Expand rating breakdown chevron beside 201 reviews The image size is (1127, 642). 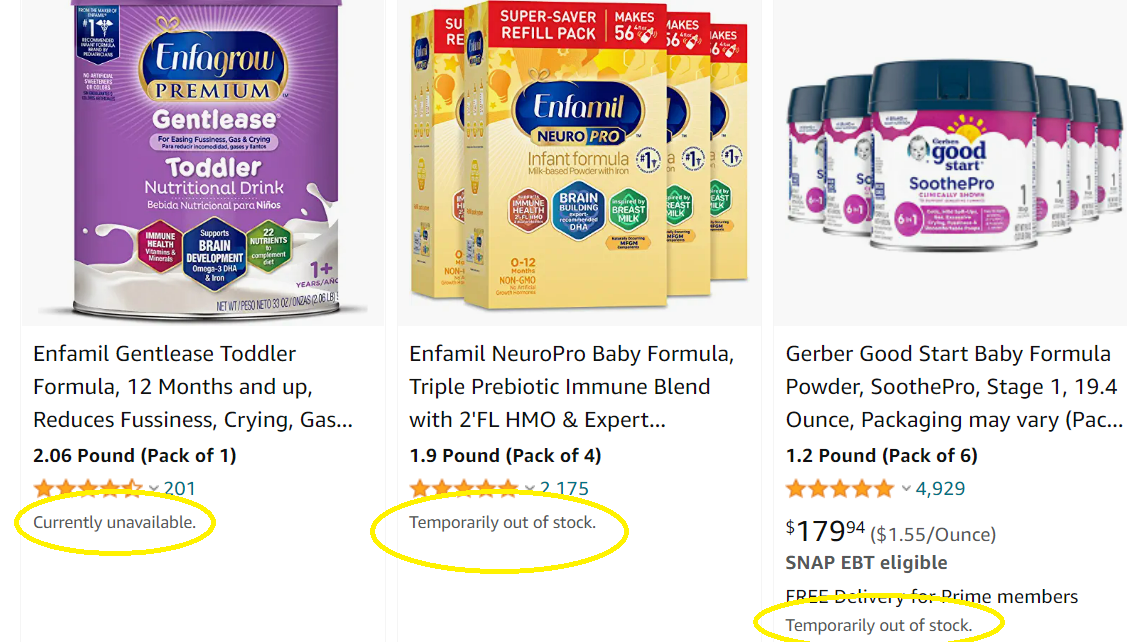click(x=154, y=489)
